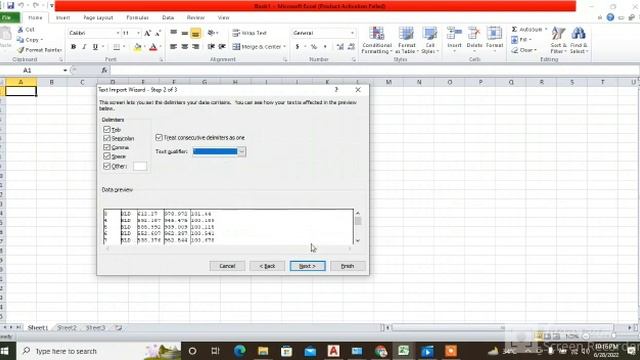This screenshot has width=640, height=360.
Task: Switch to the Formulas tab
Action: click(138, 18)
